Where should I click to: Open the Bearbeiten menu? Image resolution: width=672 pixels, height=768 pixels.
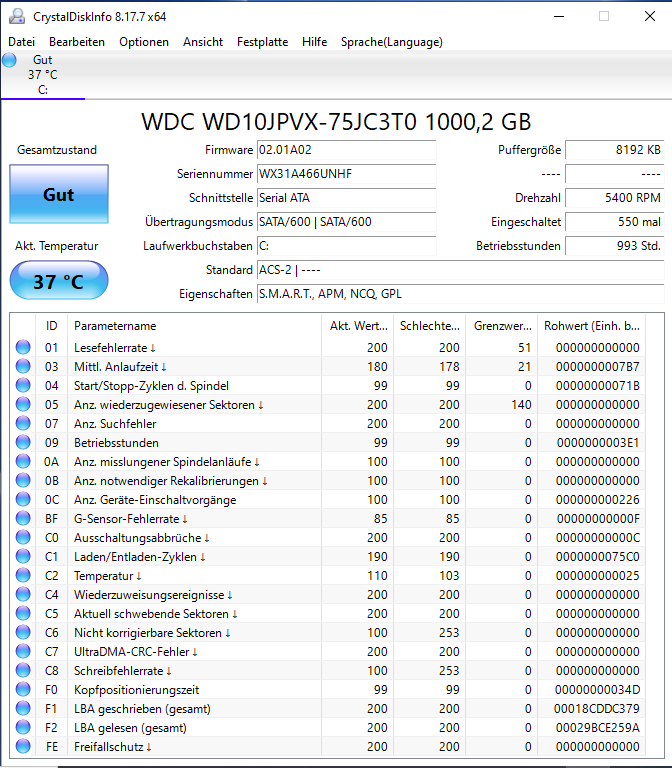77,42
